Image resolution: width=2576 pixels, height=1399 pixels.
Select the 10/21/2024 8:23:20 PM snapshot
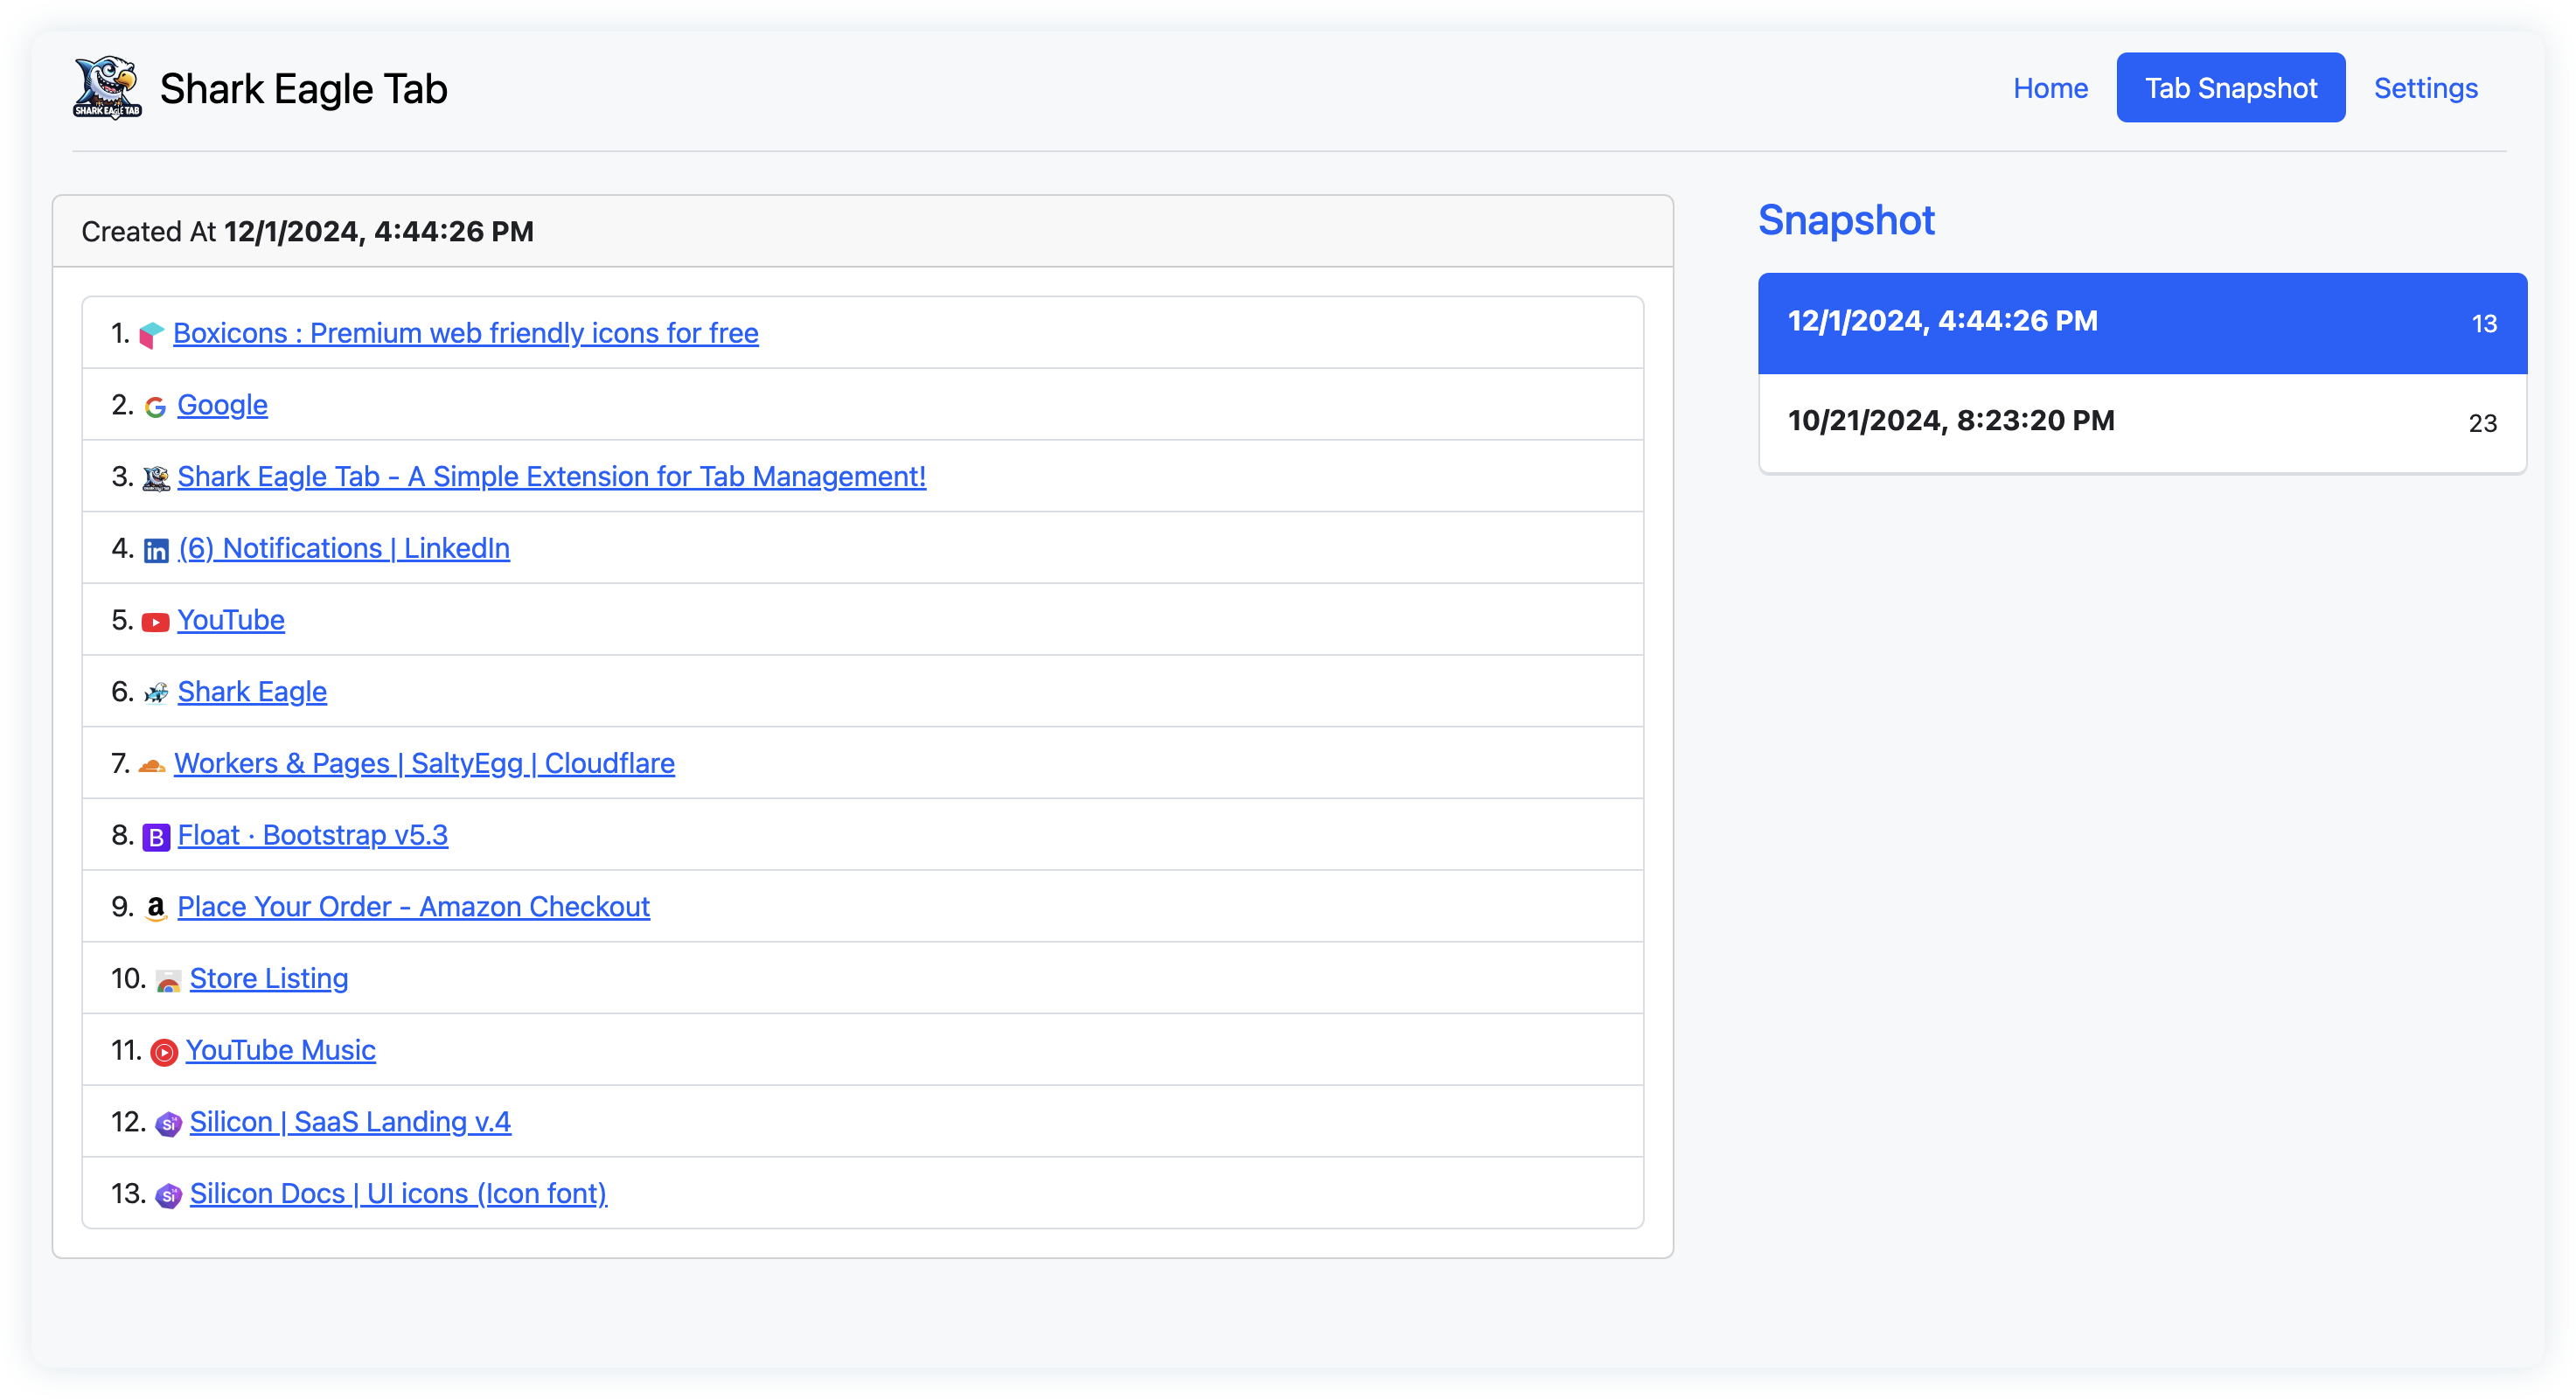point(2141,422)
